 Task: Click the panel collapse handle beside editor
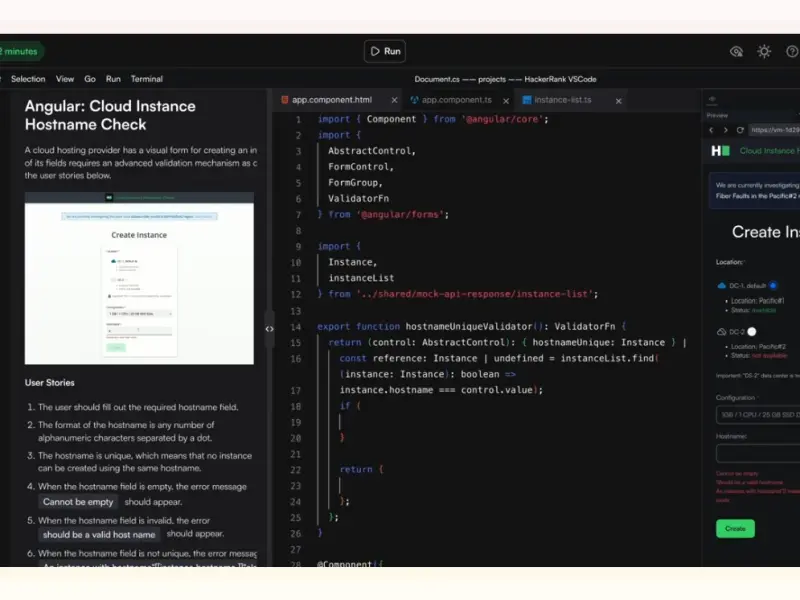click(269, 328)
